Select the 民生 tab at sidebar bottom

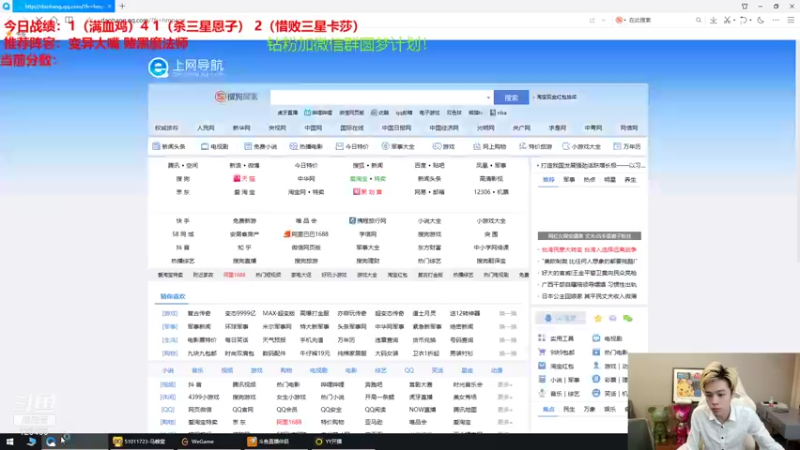(569, 409)
